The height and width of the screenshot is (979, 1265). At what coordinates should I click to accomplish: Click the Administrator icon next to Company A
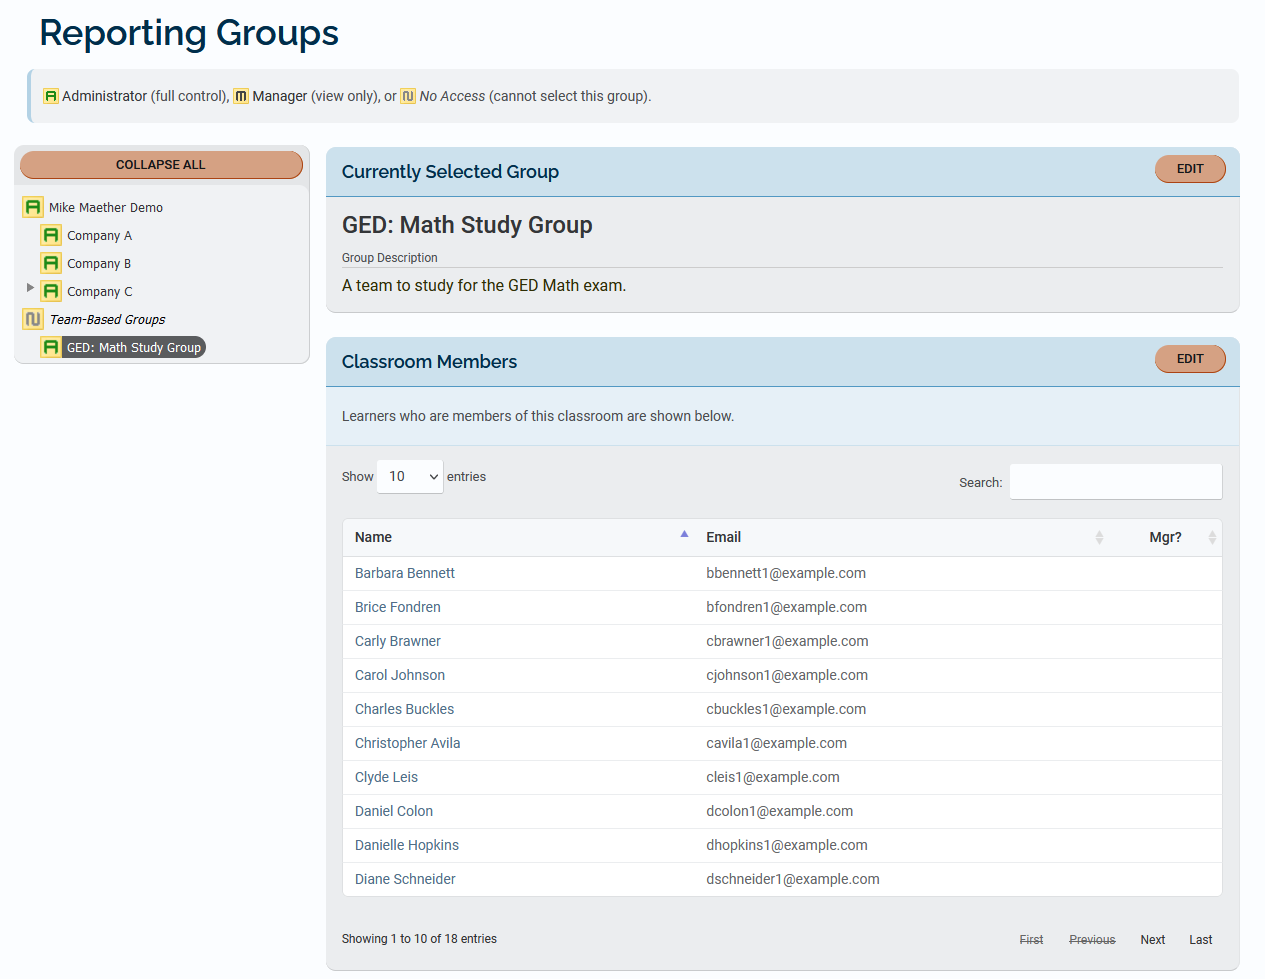pos(51,235)
